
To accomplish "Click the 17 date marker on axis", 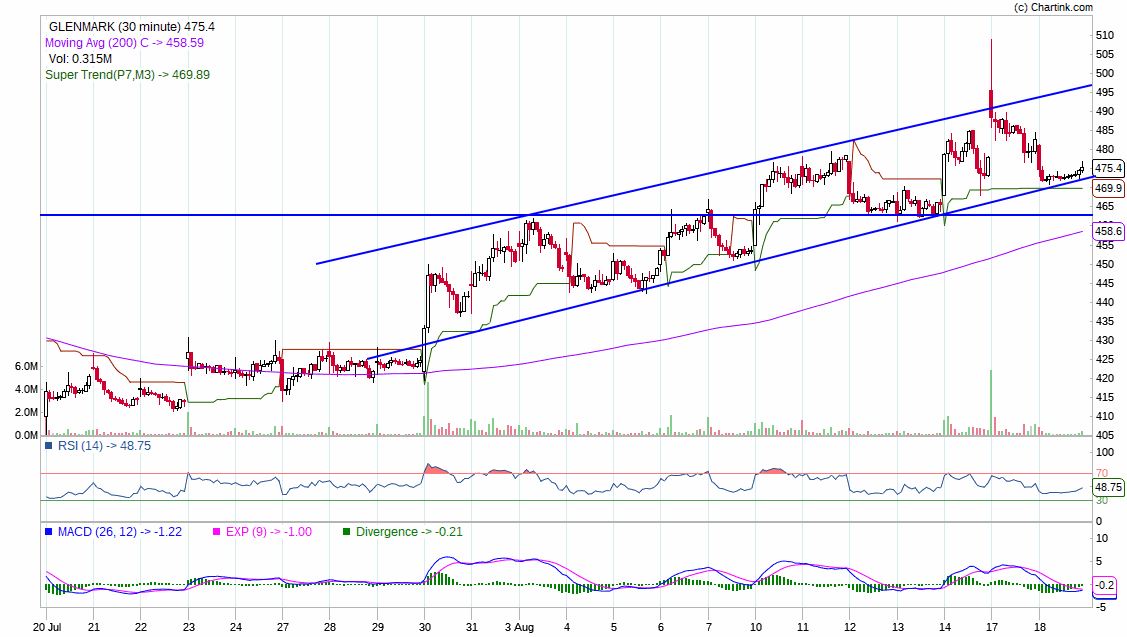I will click(990, 627).
